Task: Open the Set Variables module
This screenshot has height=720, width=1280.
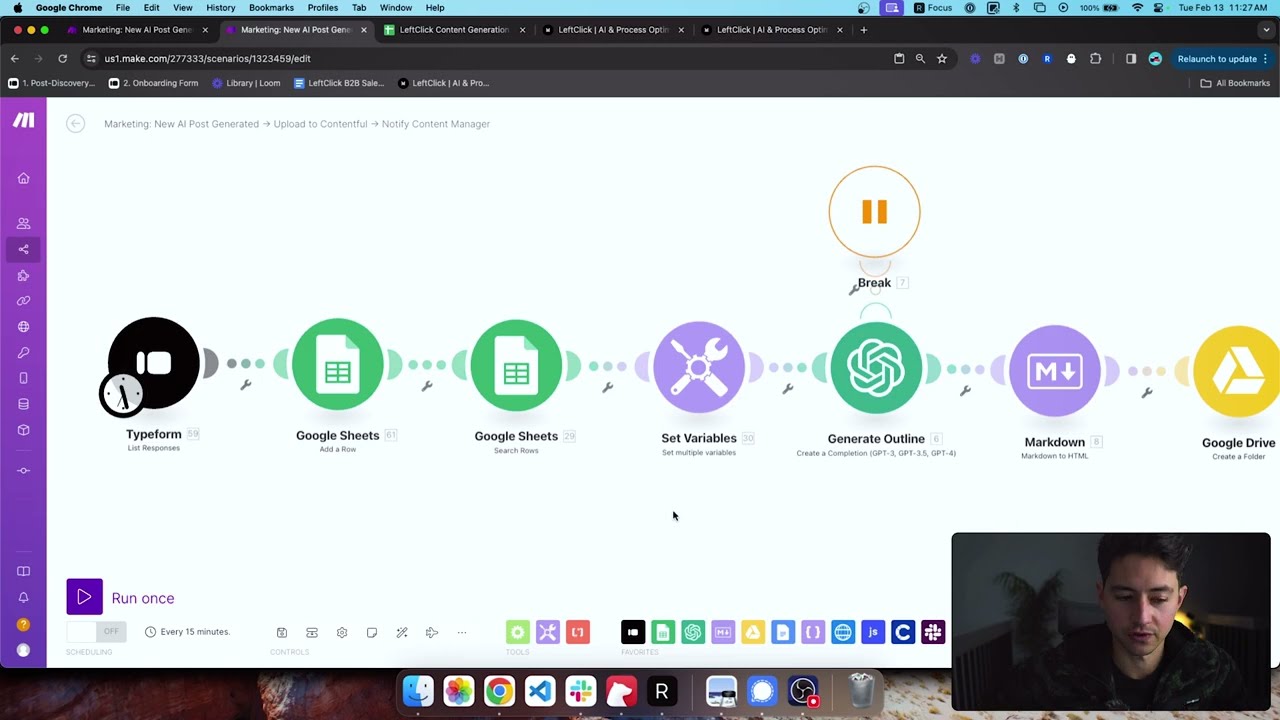Action: 698,366
